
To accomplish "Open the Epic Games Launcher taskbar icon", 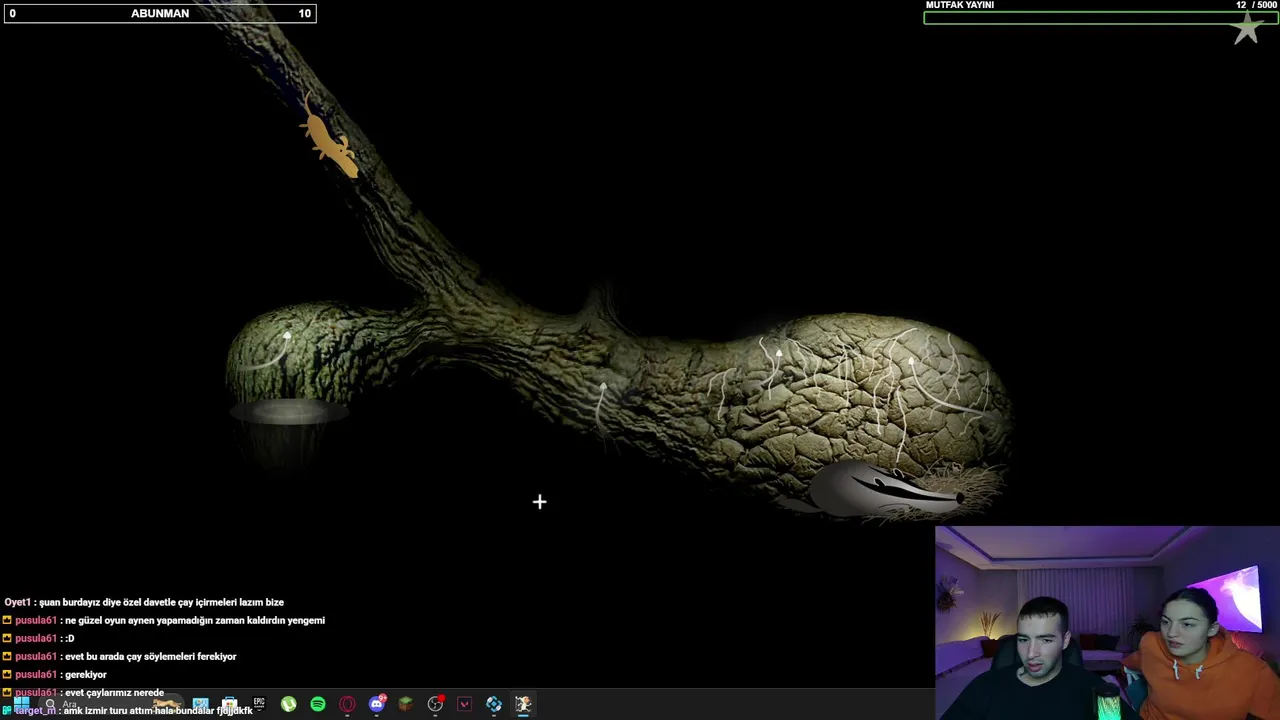I will (259, 704).
